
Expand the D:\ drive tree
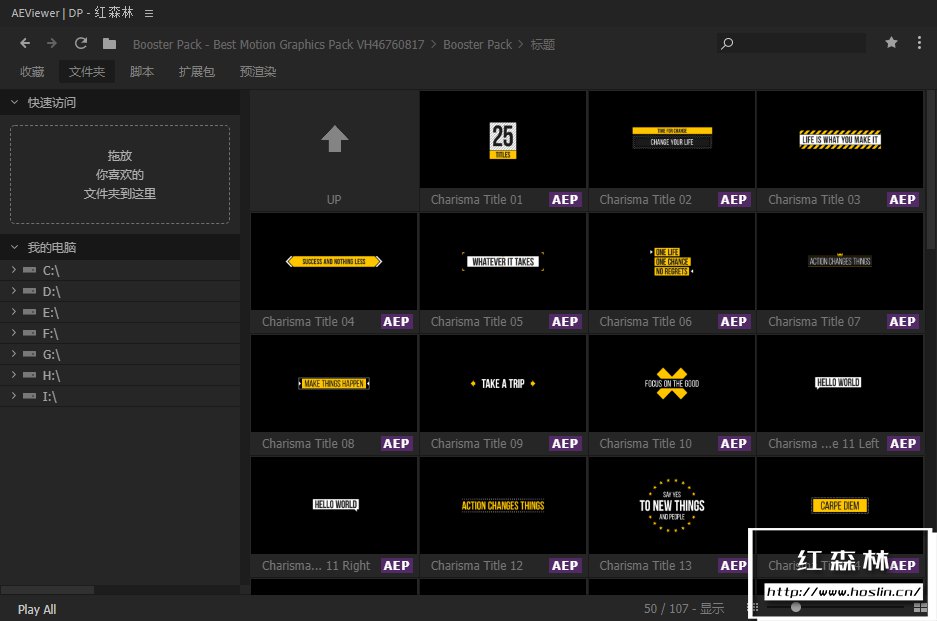tap(13, 291)
